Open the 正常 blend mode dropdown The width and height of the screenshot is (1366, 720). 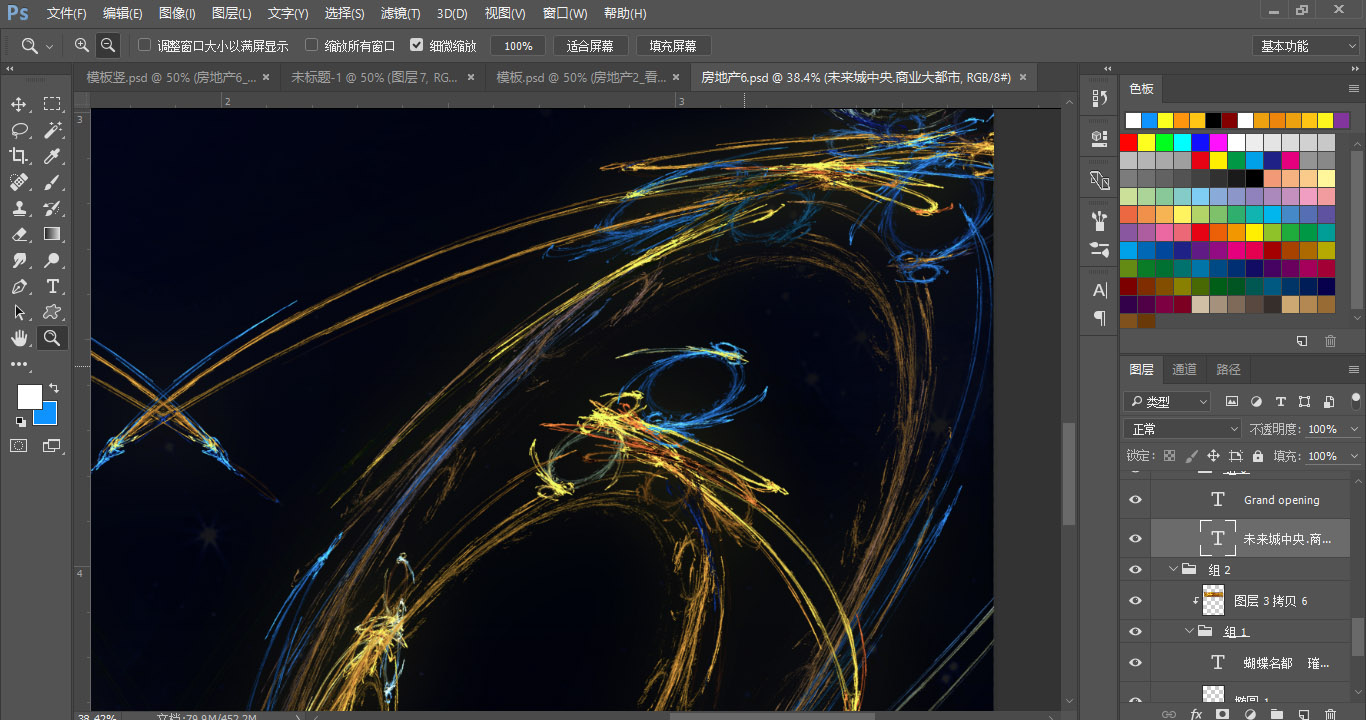1182,429
